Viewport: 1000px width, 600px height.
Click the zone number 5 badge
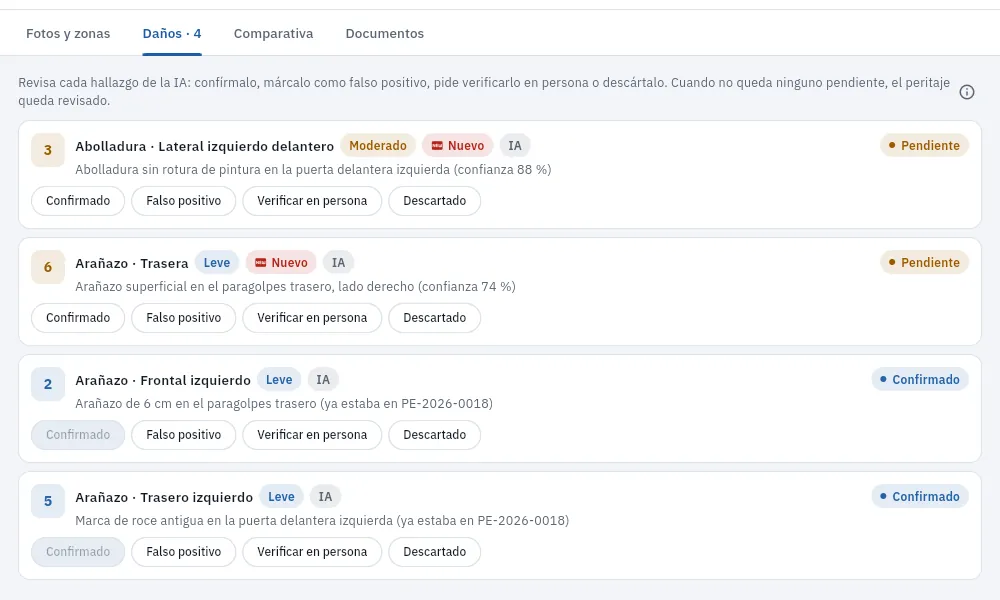(x=48, y=501)
